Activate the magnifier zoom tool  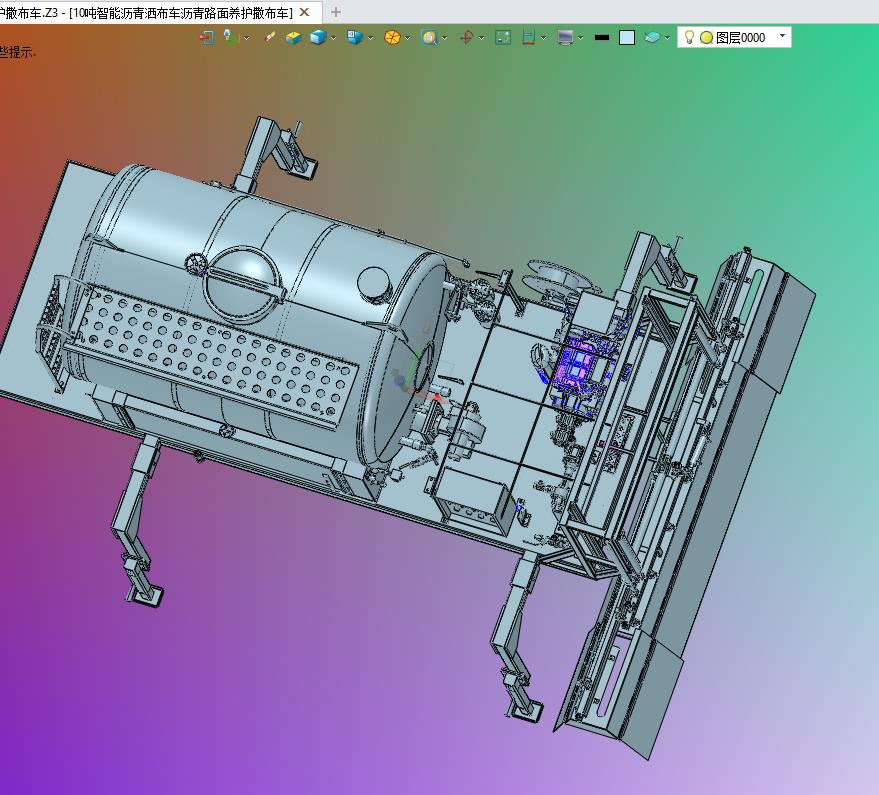coord(429,37)
